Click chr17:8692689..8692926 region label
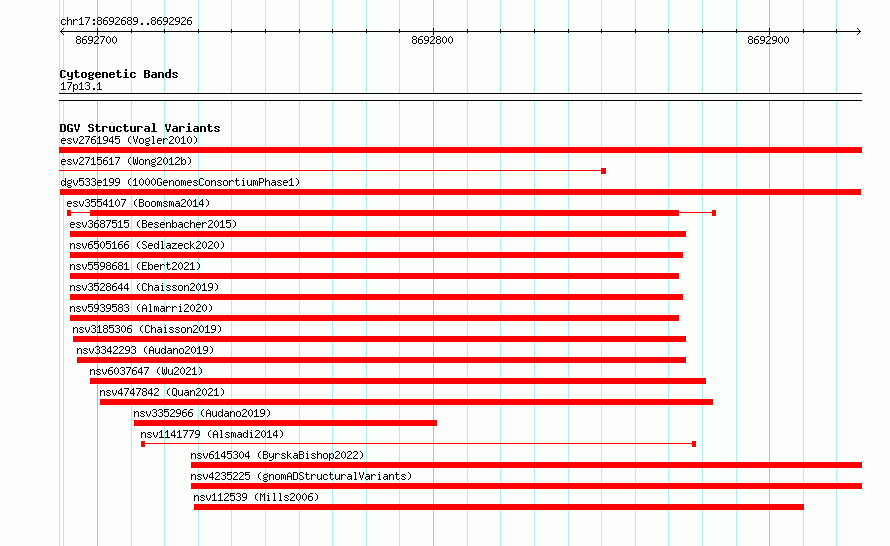 126,21
